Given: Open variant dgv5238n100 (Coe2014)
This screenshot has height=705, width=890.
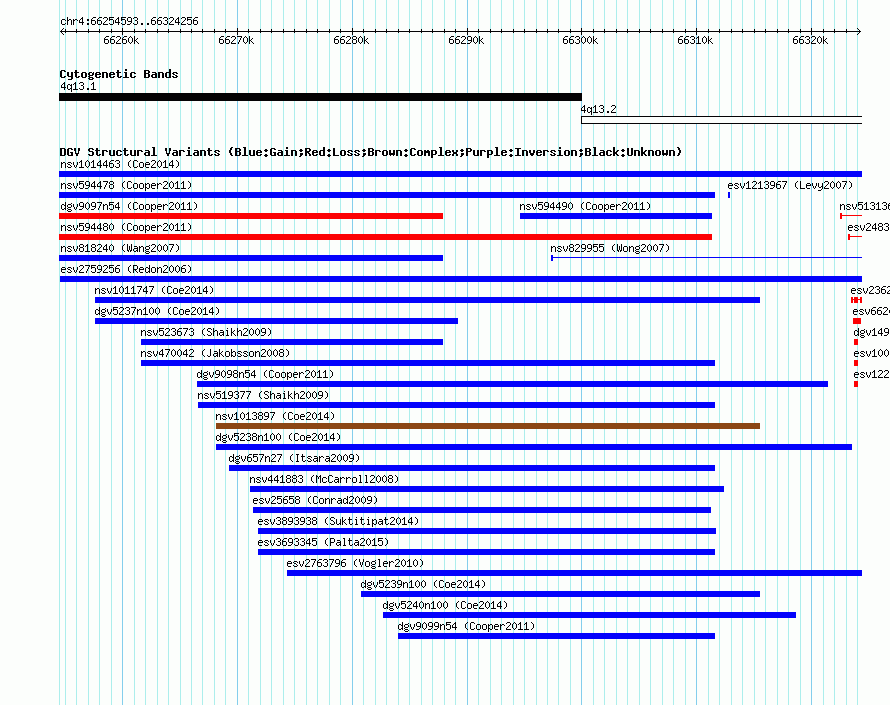Looking at the screenshot, I should pyautogui.click(x=278, y=437).
